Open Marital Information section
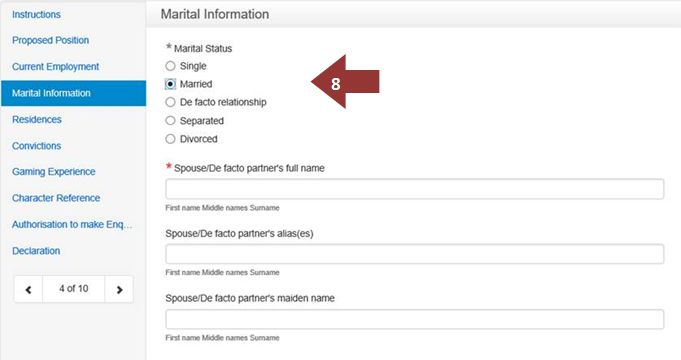This screenshot has width=681, height=360. point(73,93)
